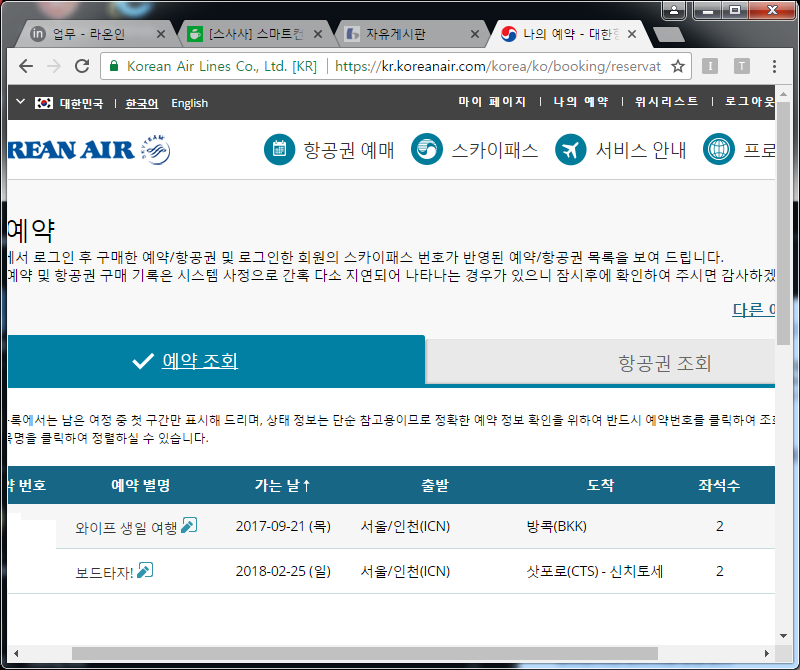Click the Korean Air logo

pos(71,150)
